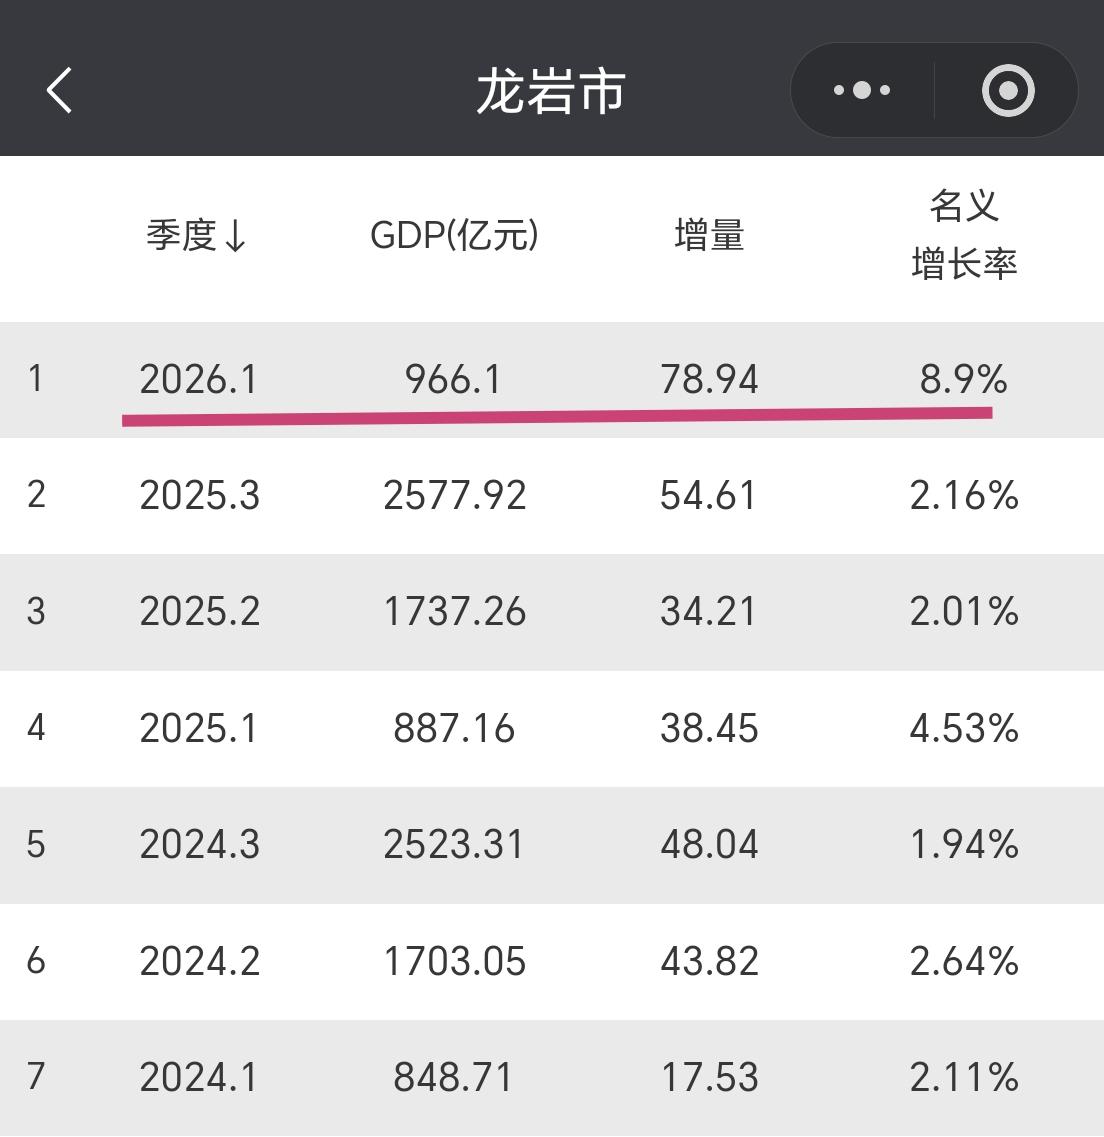1104x1137 pixels.
Task: Tap the 2025.3 row in the table
Action: point(199,496)
